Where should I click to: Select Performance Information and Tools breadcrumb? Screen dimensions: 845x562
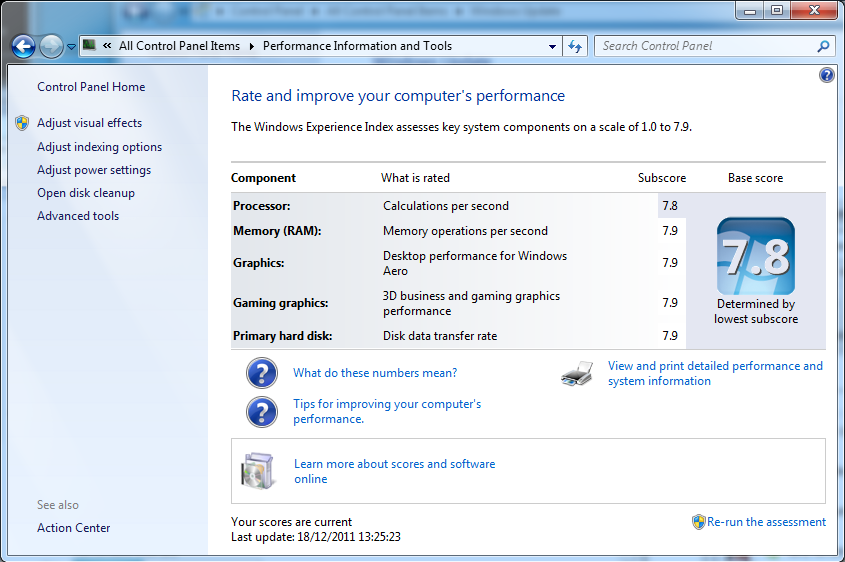pyautogui.click(x=357, y=46)
